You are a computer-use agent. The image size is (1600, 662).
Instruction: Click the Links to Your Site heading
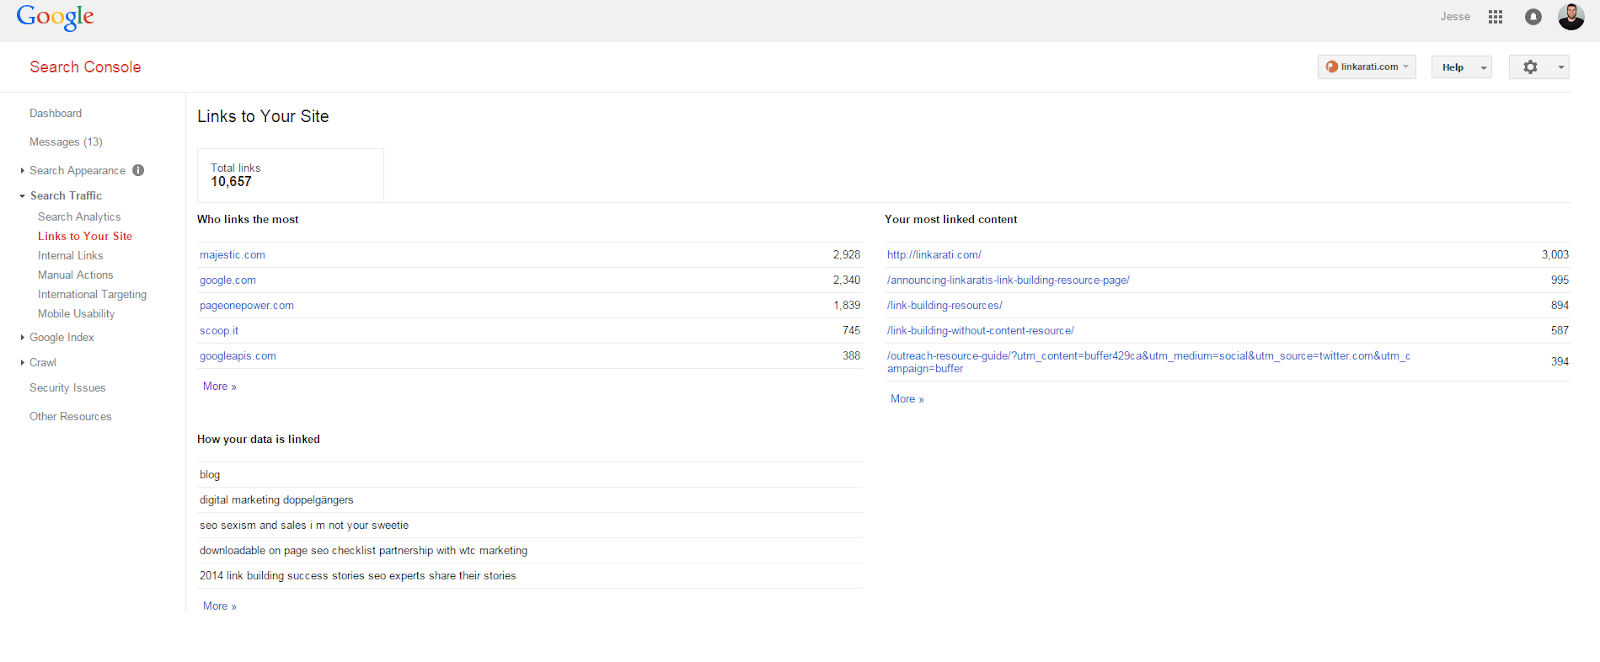[263, 116]
